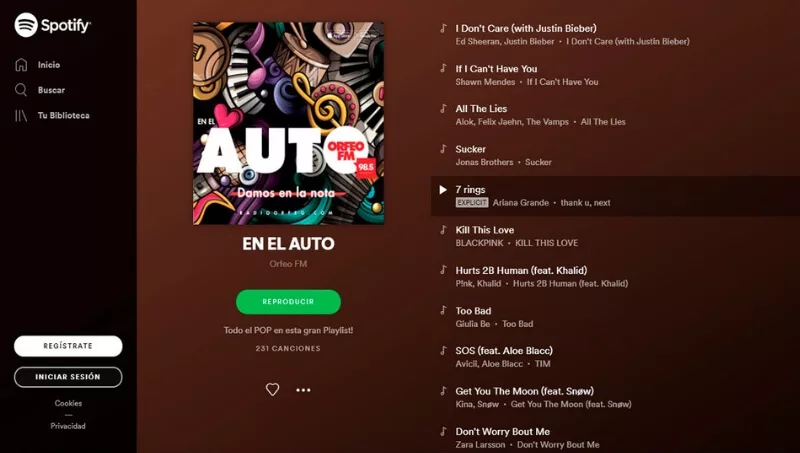This screenshot has width=800, height=453.
Task: Open the Tu Biblioteca library icon
Action: coord(21,116)
